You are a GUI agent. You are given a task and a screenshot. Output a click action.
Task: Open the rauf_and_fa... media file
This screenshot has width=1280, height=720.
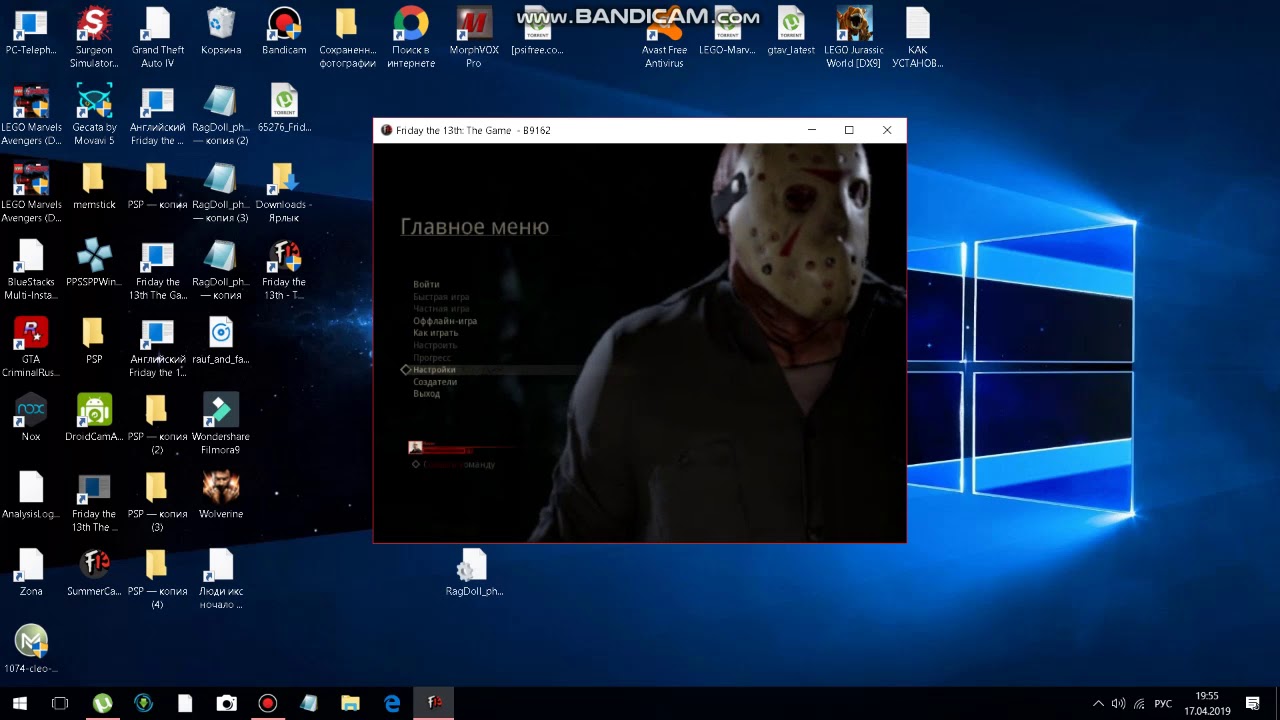(x=221, y=341)
